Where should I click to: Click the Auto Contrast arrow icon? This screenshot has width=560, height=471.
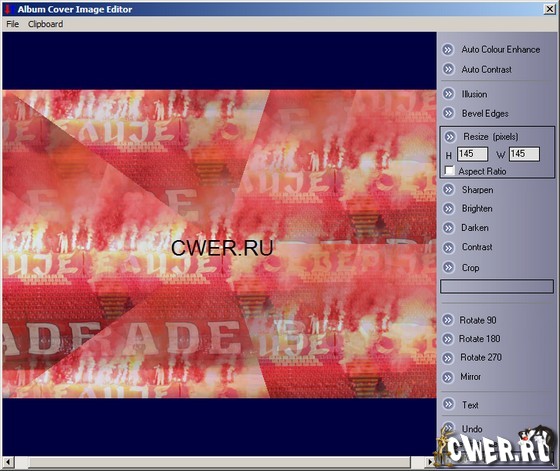point(448,69)
